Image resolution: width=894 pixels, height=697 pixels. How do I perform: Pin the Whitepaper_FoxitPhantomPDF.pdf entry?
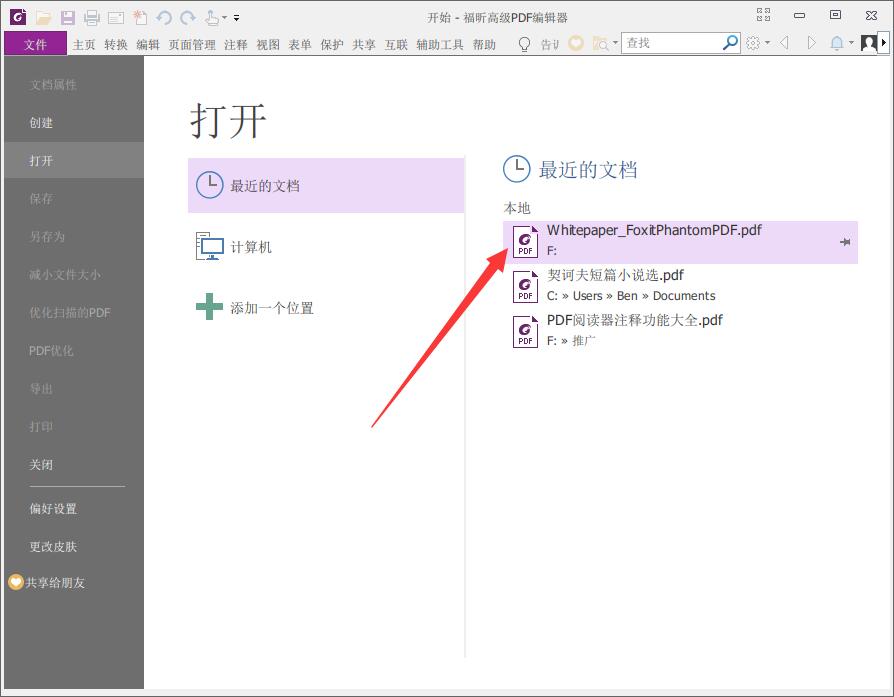(845, 242)
